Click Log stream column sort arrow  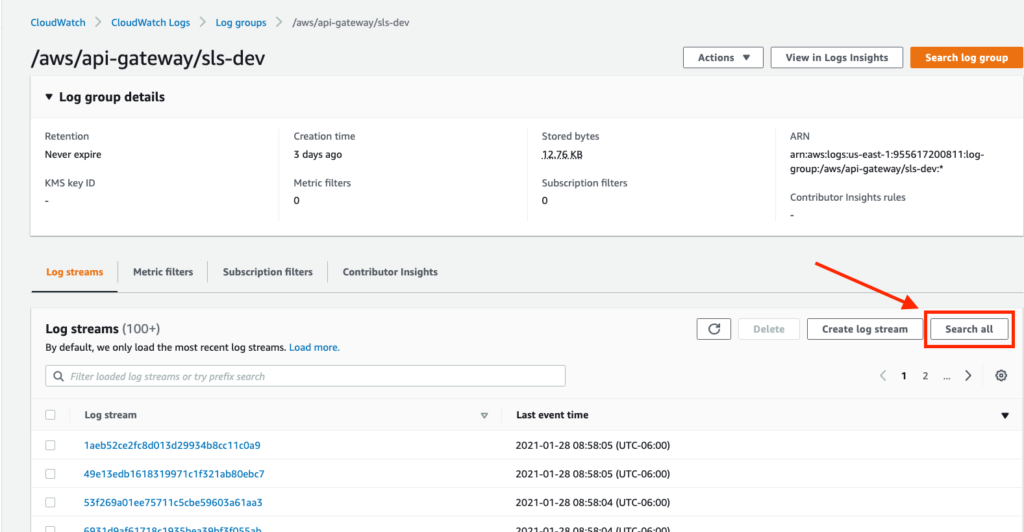coord(484,415)
